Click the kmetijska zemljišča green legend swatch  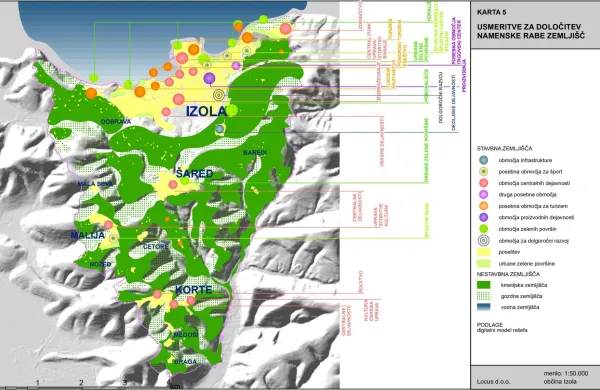click(x=484, y=285)
